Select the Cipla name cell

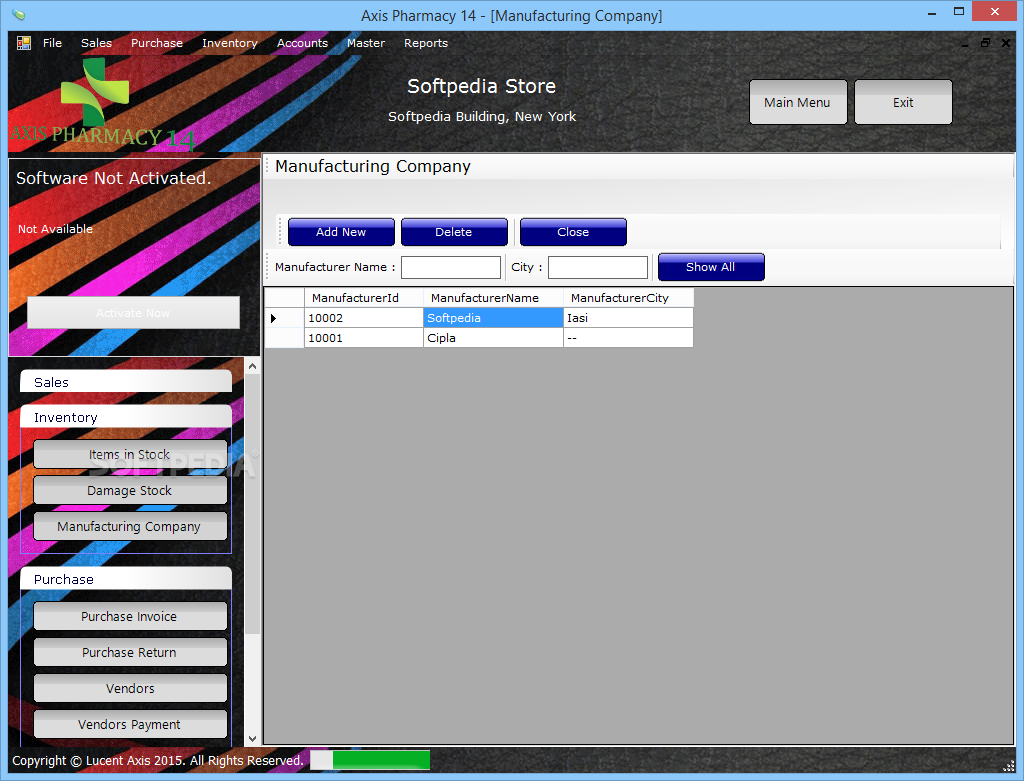pyautogui.click(x=493, y=338)
